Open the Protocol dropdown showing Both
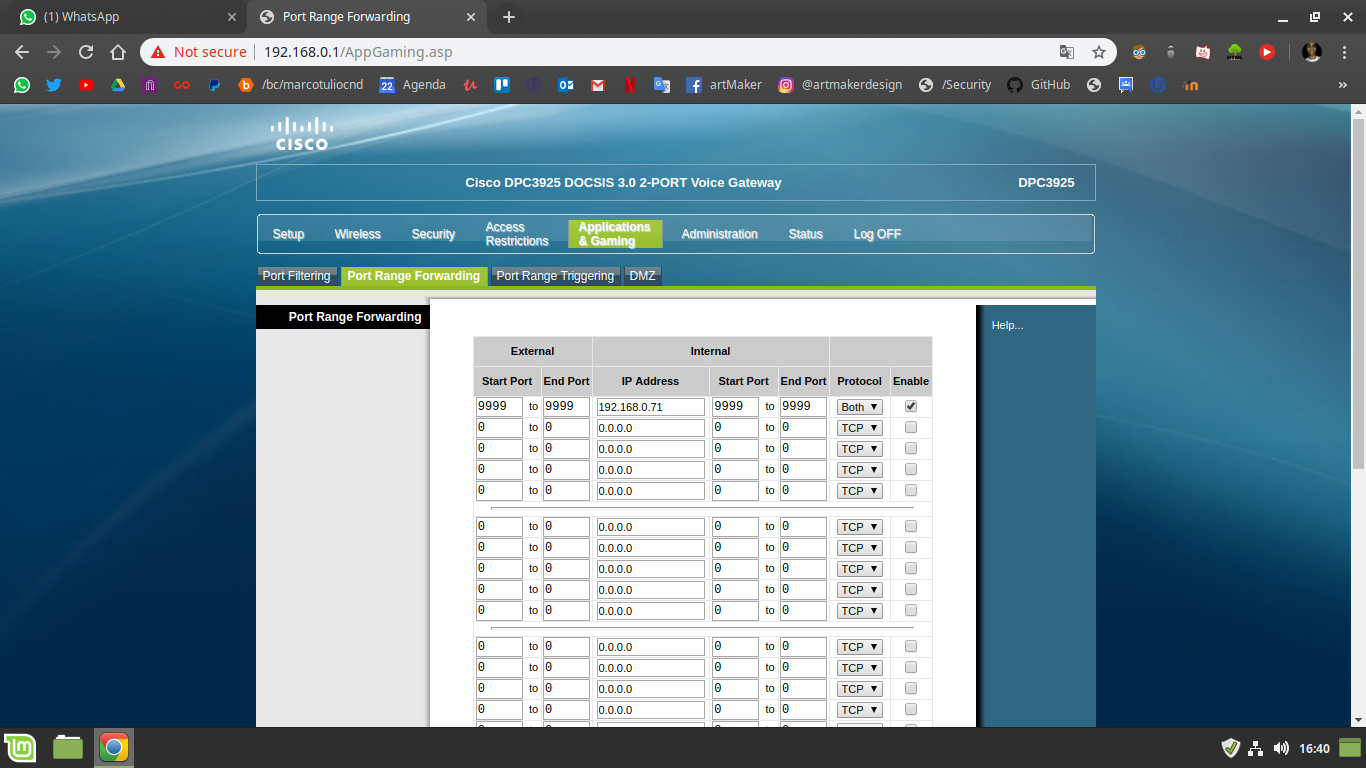Image resolution: width=1366 pixels, height=768 pixels. tap(859, 407)
